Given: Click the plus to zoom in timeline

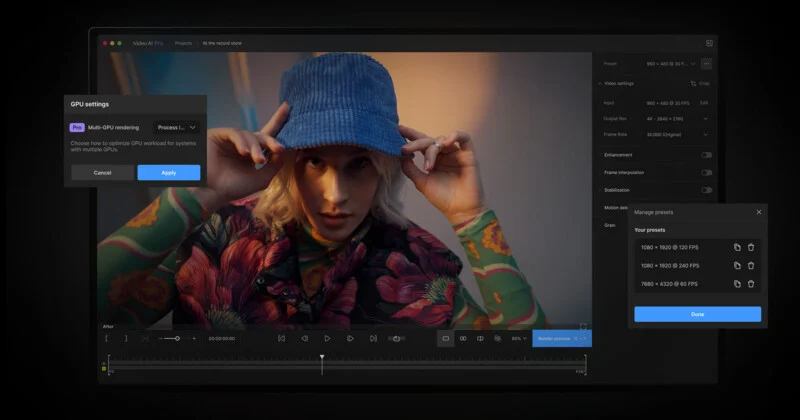Looking at the screenshot, I should tap(194, 338).
